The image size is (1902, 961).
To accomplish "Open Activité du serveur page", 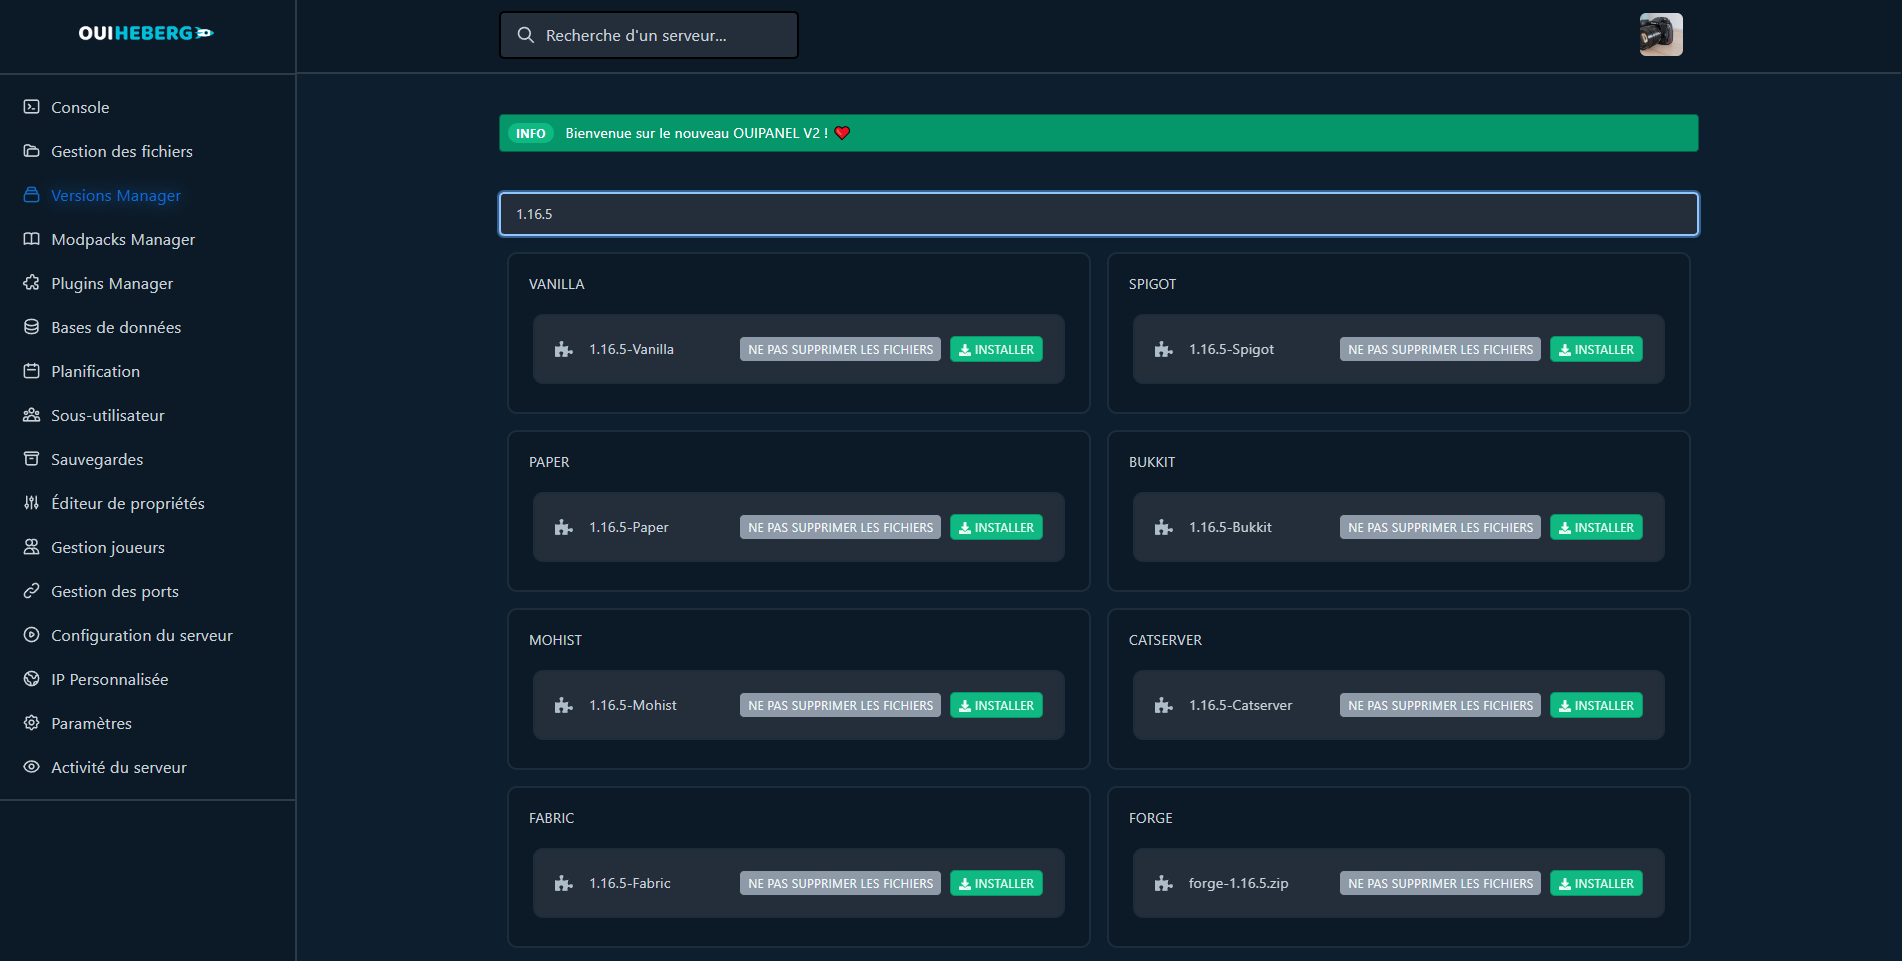I will [119, 767].
